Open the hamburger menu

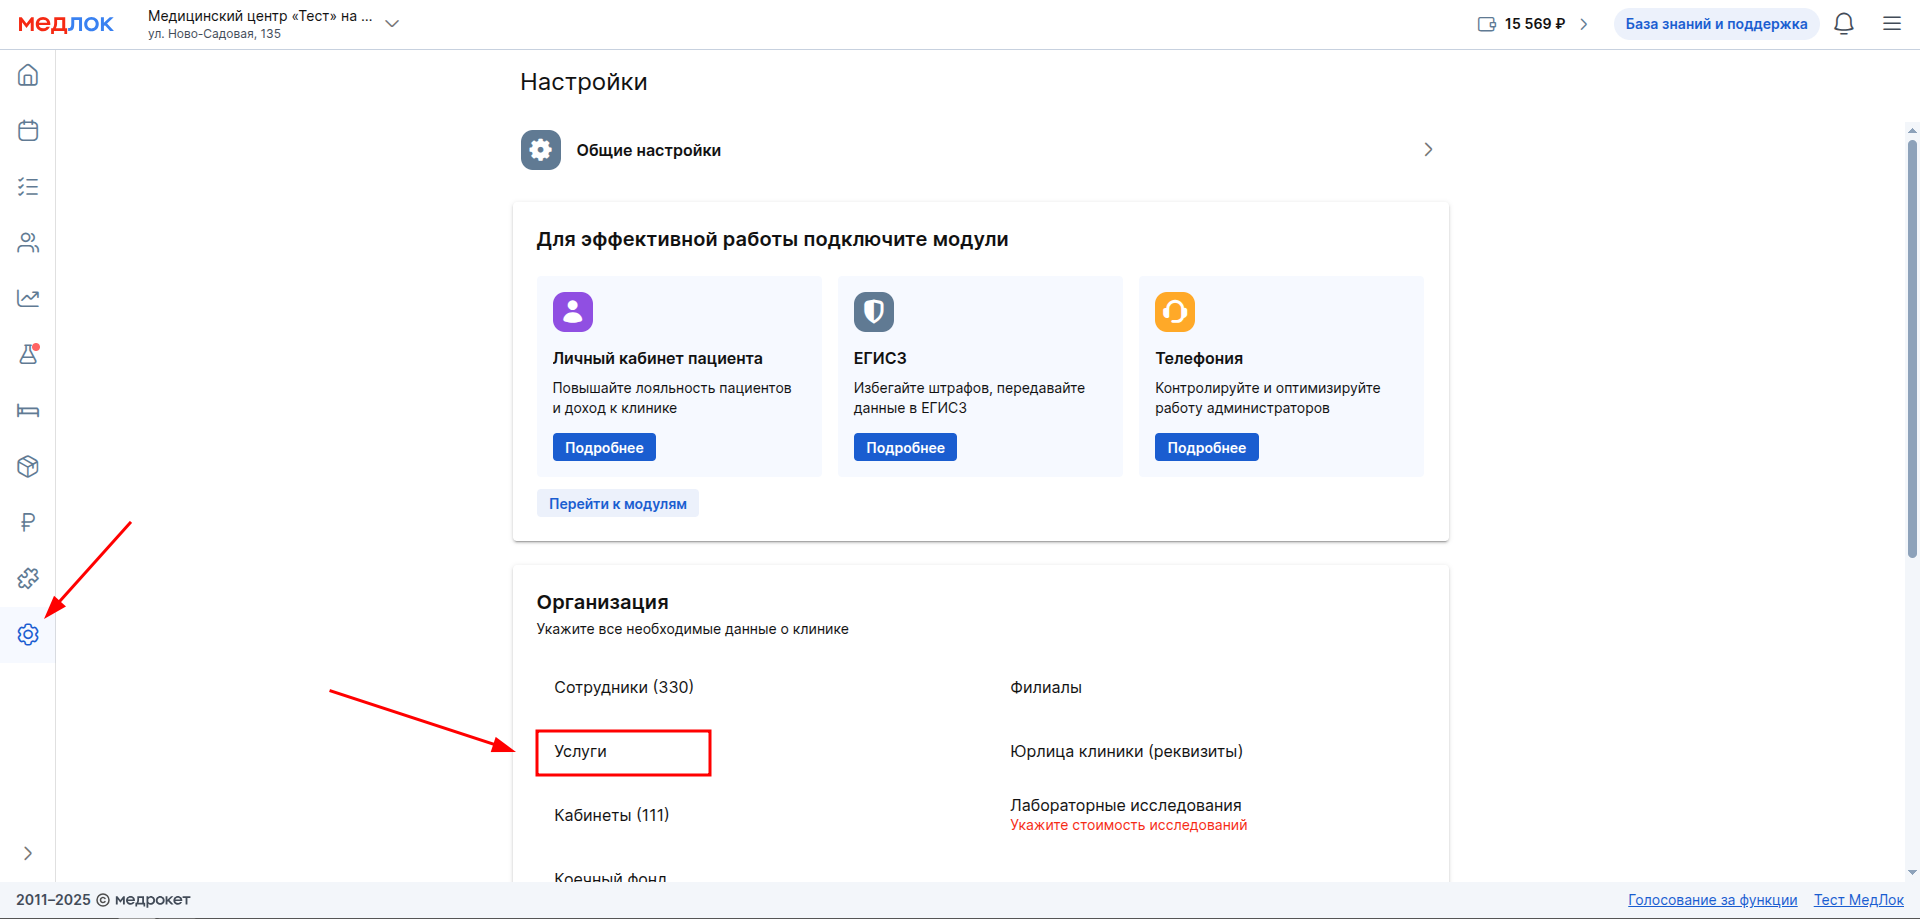tap(1891, 24)
